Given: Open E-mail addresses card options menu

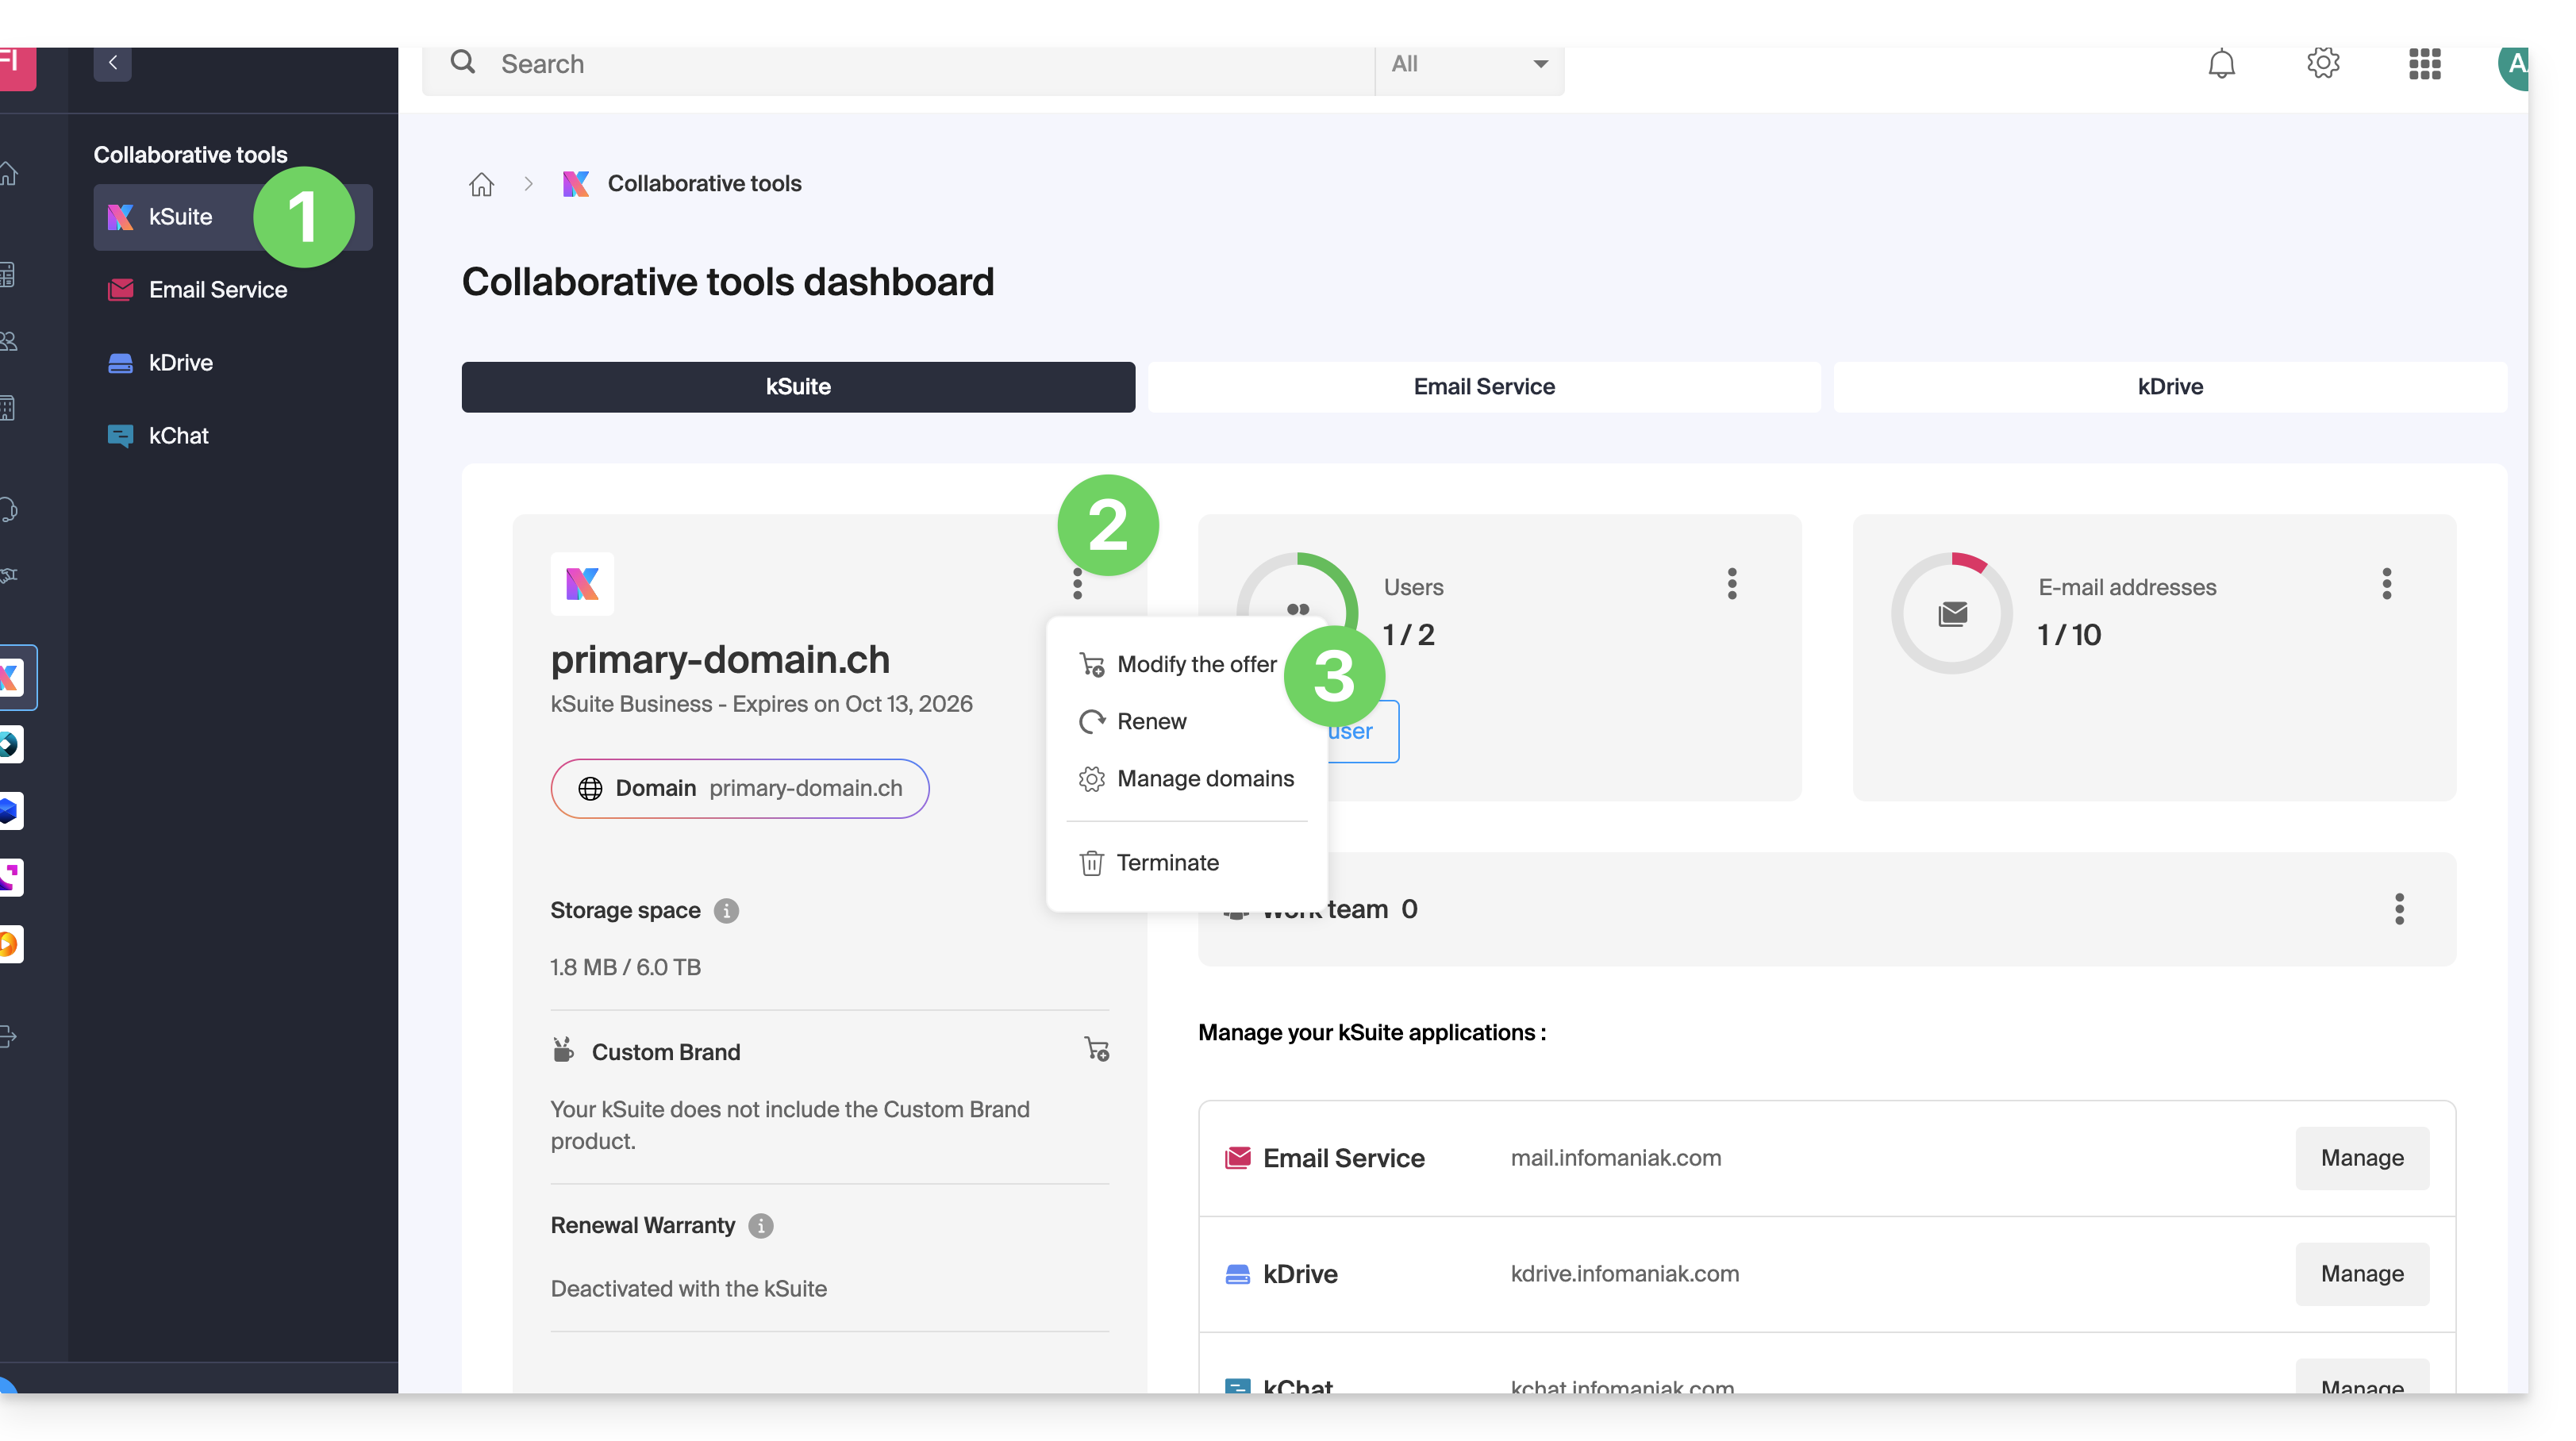Looking at the screenshot, I should point(2386,584).
